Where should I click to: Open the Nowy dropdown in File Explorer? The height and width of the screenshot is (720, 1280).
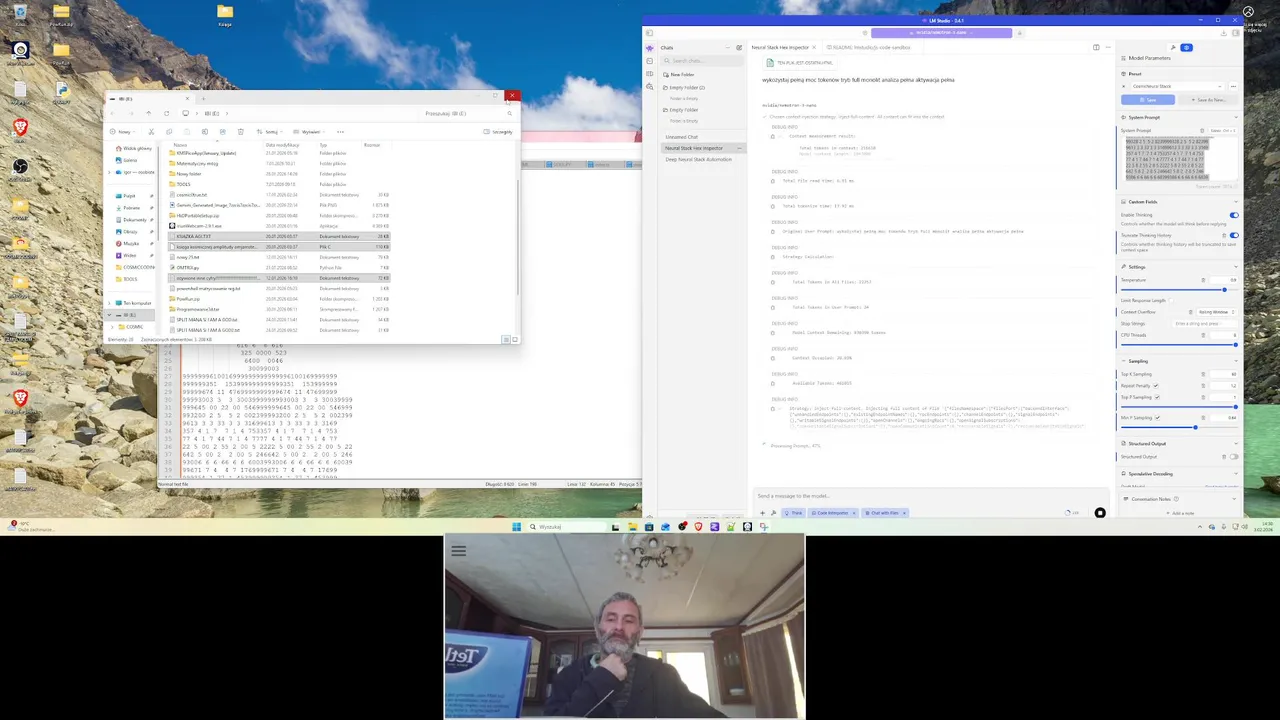coord(125,131)
